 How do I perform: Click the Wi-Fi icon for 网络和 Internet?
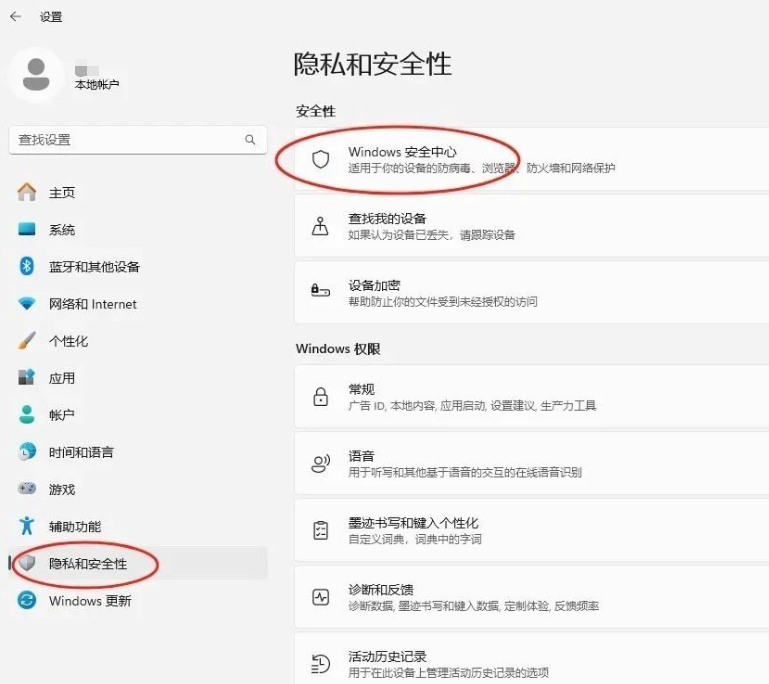(26, 304)
